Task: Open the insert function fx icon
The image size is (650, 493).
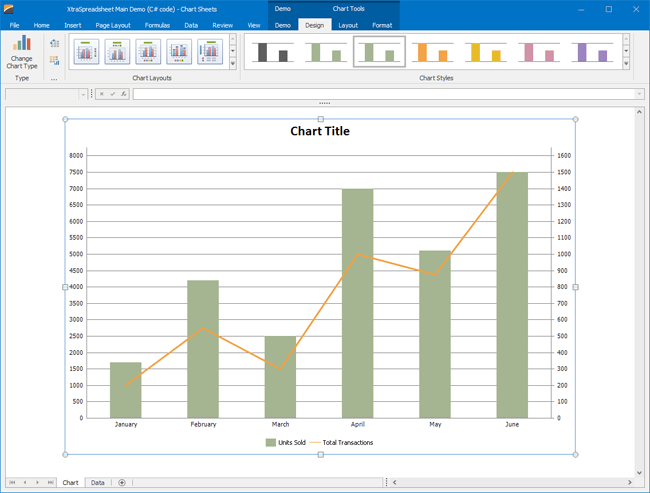Action: click(123, 94)
